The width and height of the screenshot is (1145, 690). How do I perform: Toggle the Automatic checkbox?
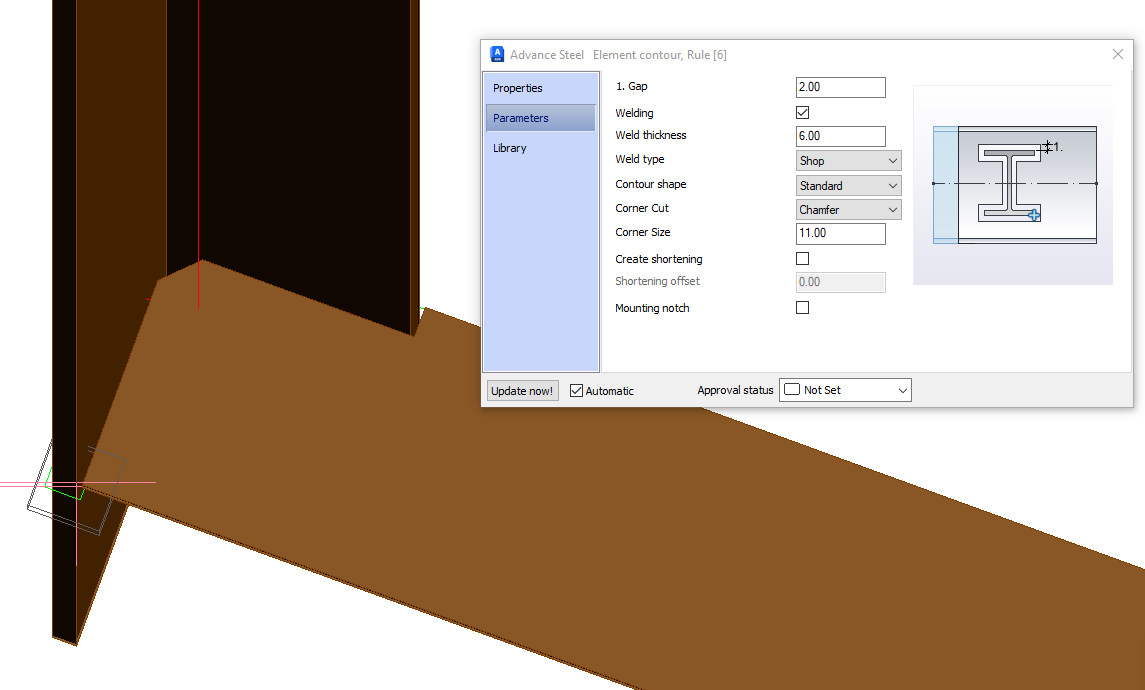576,391
